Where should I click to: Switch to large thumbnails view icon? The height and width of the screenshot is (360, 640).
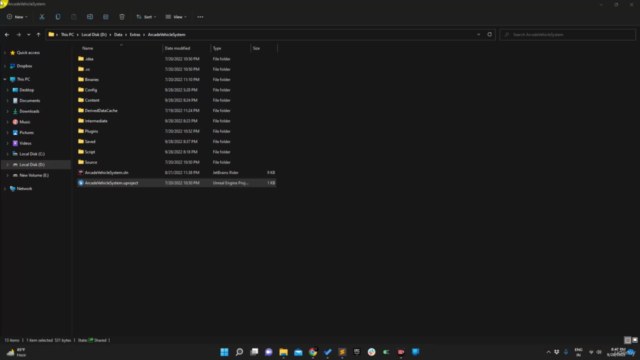tap(635, 340)
